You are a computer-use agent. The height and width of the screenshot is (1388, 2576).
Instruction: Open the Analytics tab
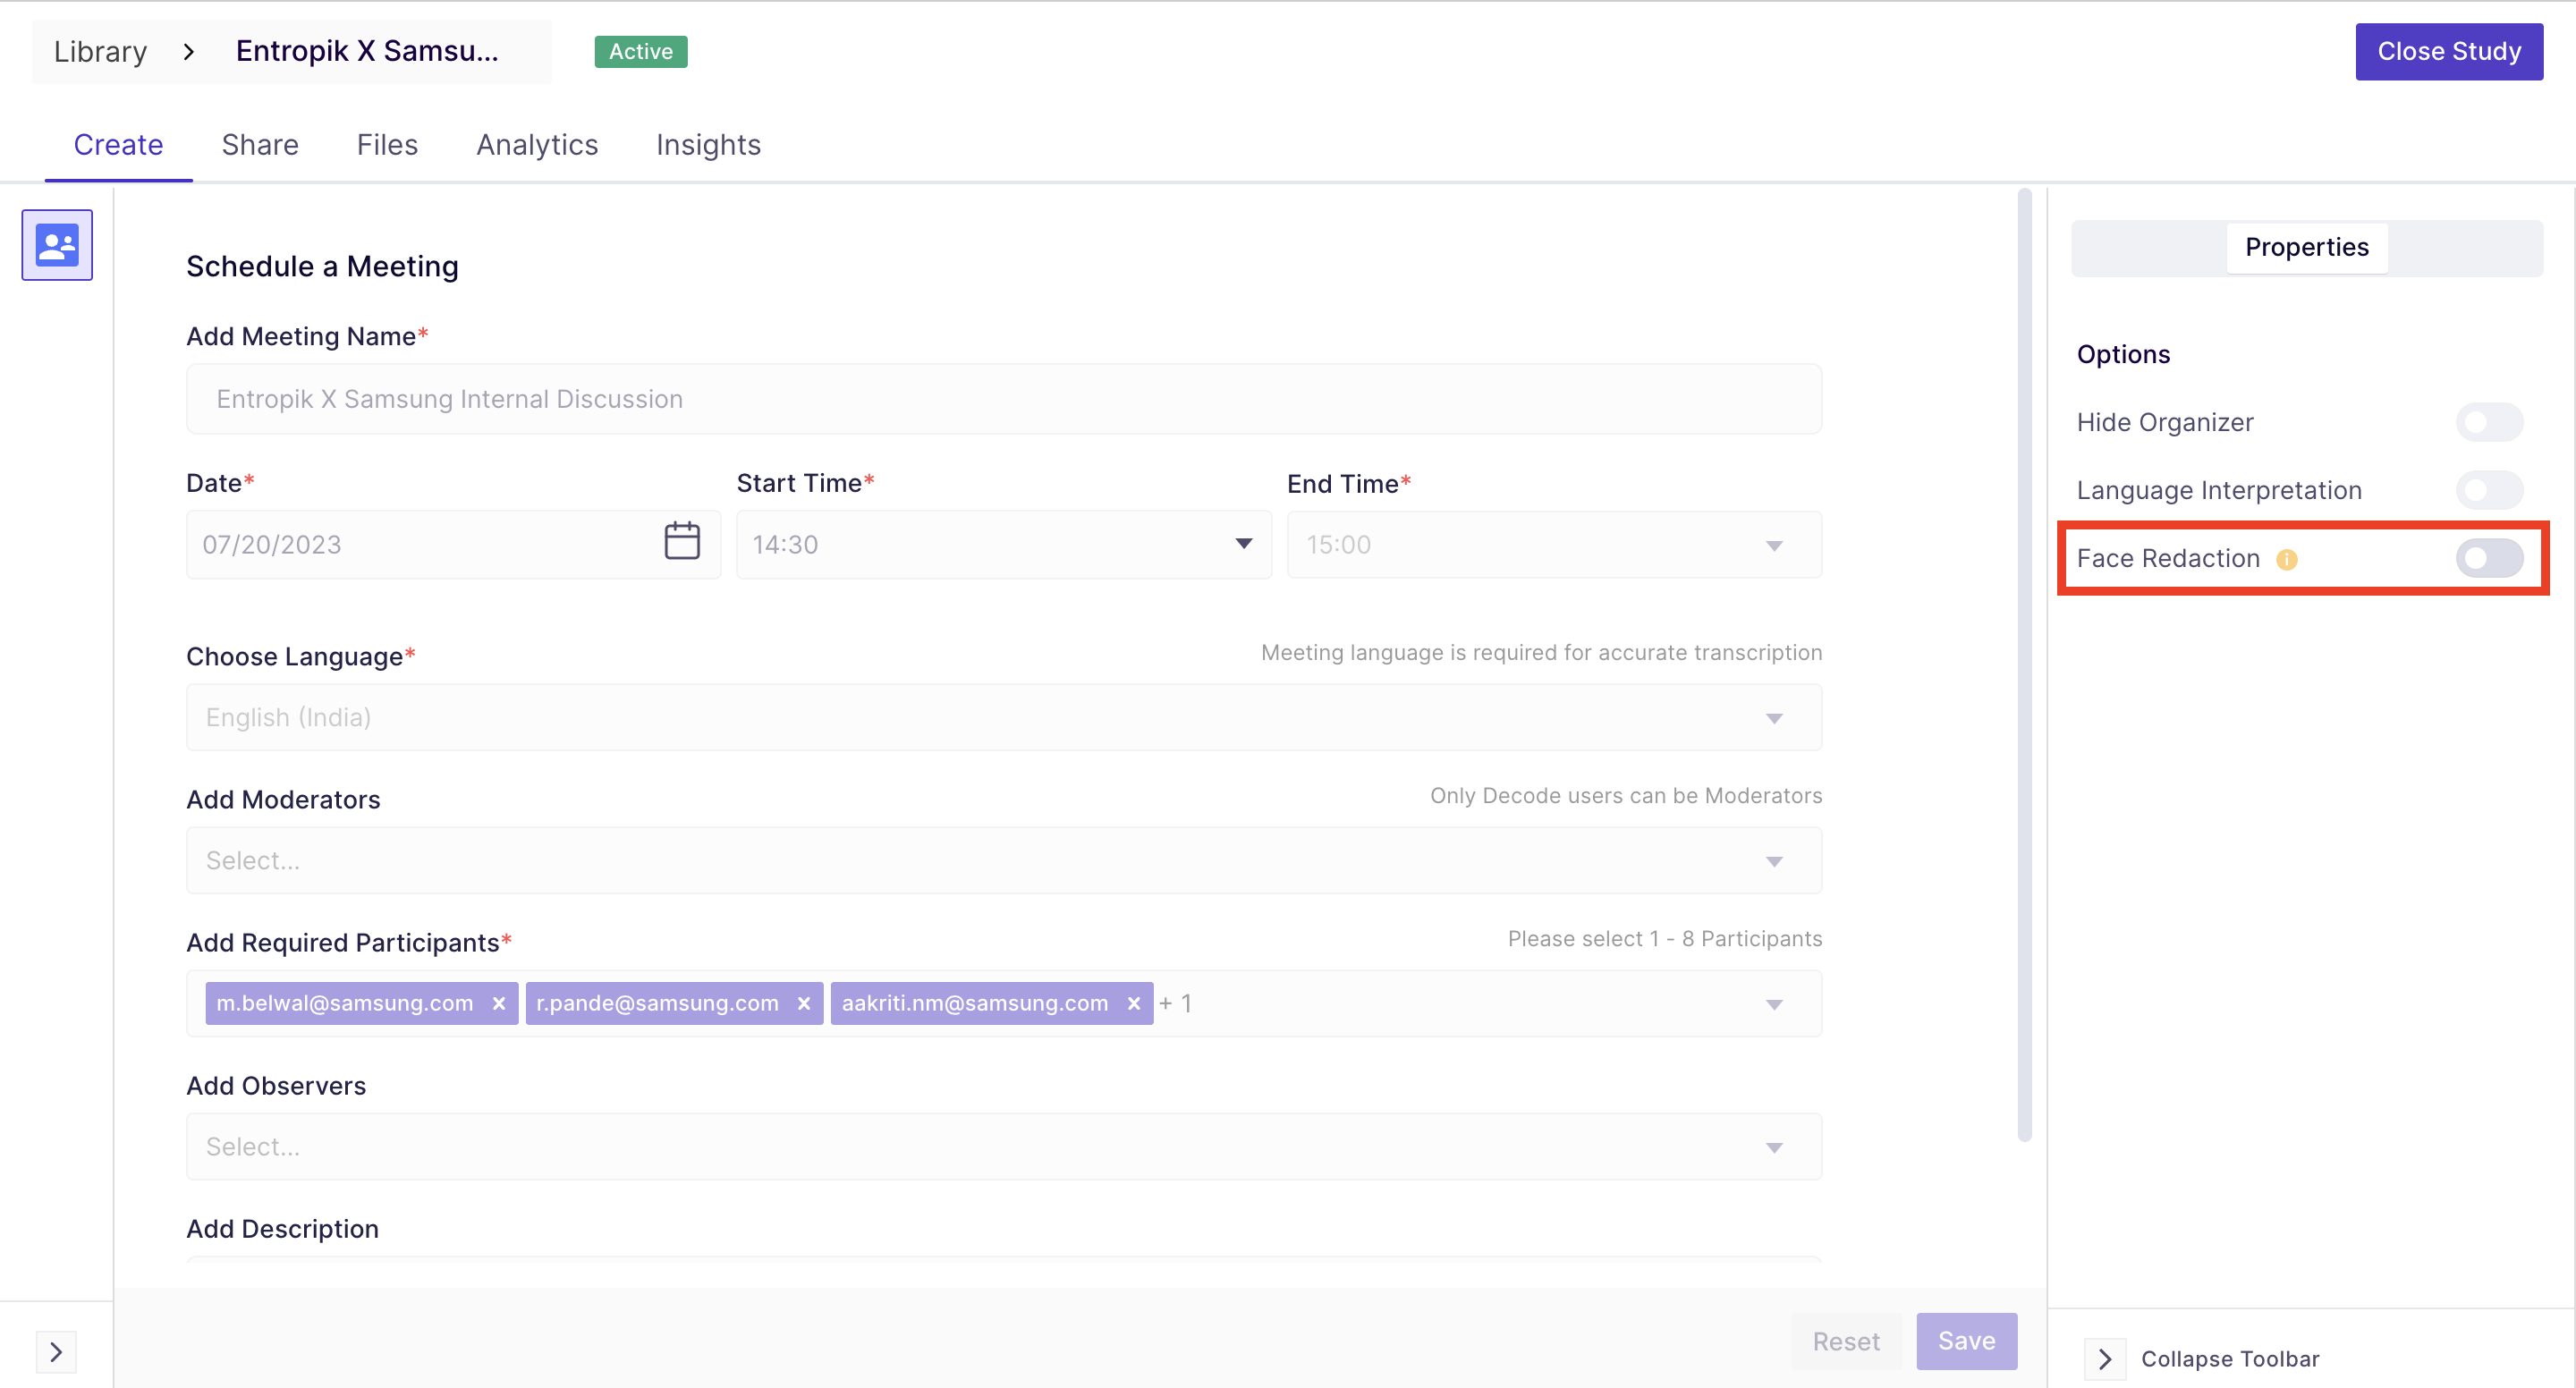click(537, 146)
